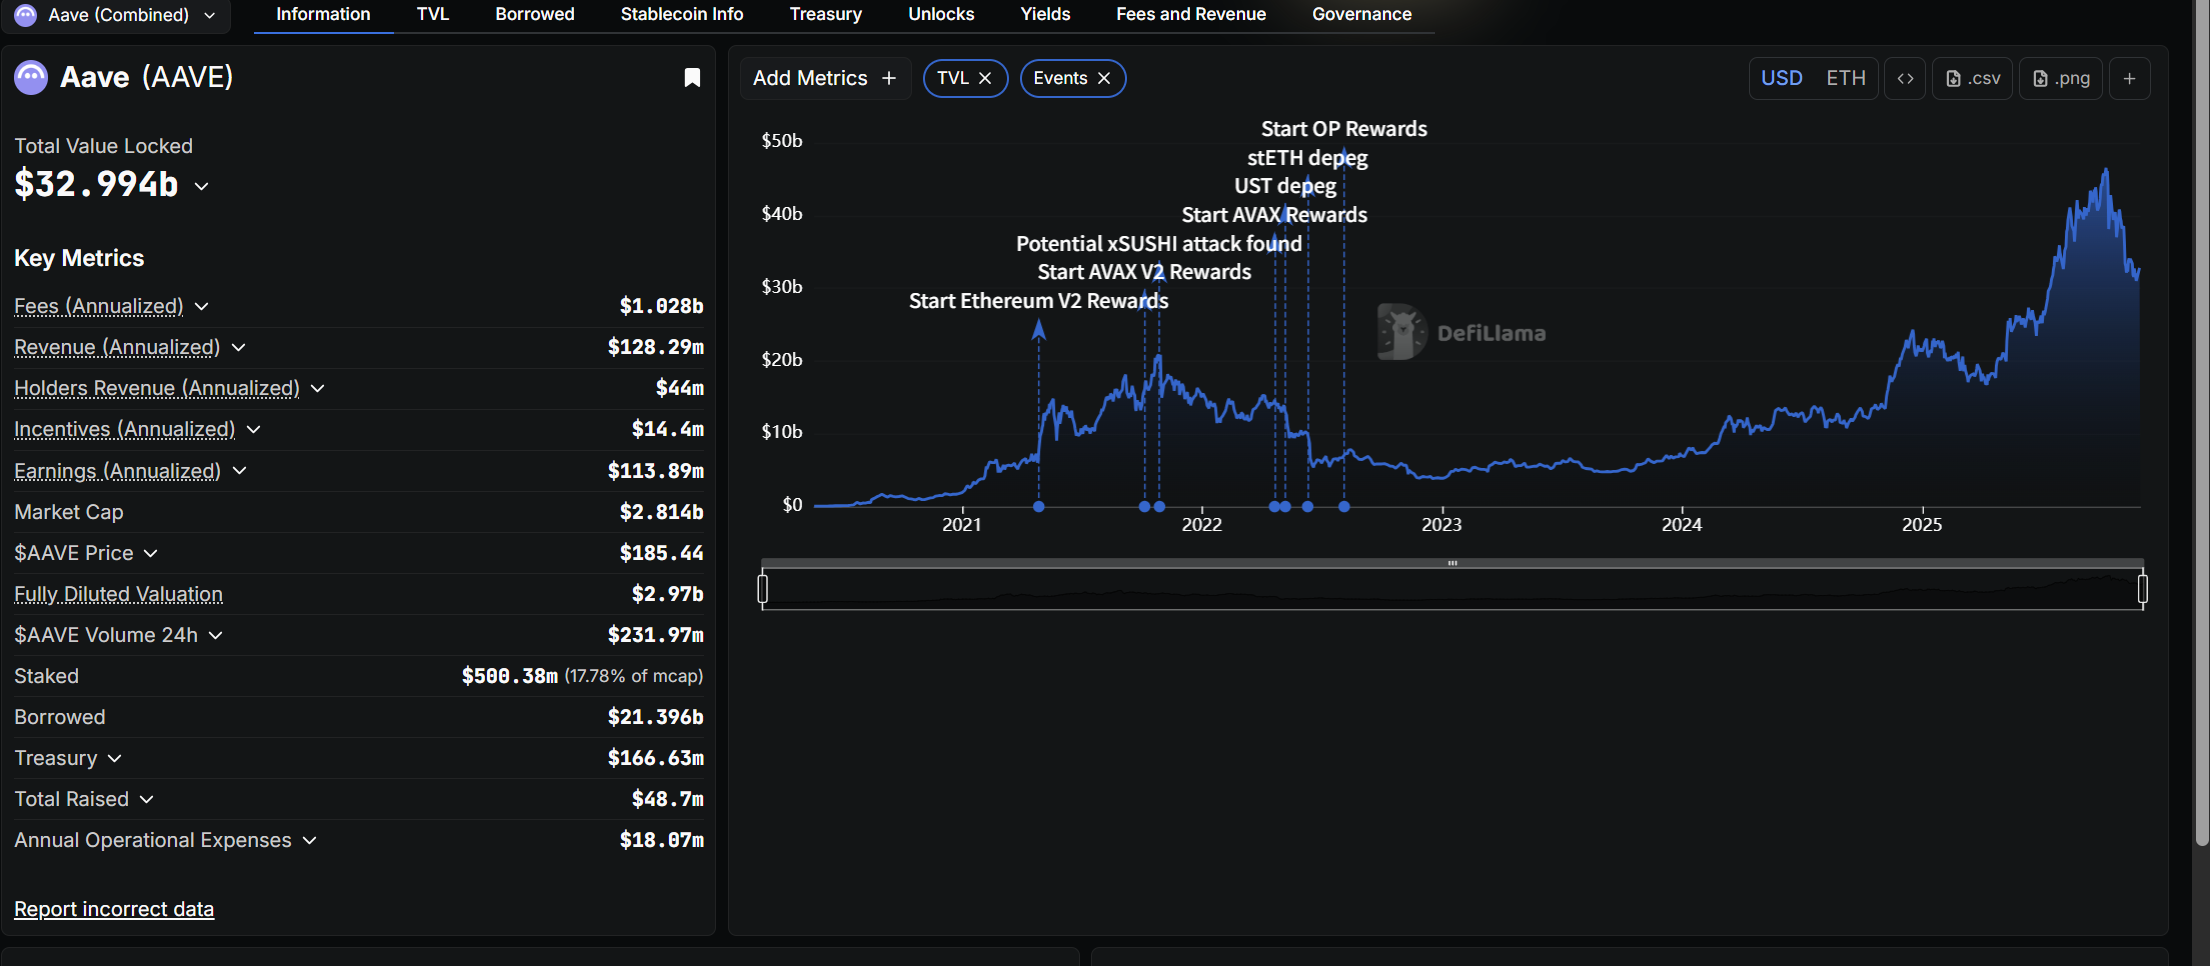Remove the Events metric chip
Image resolution: width=2210 pixels, height=966 pixels.
coord(1104,78)
